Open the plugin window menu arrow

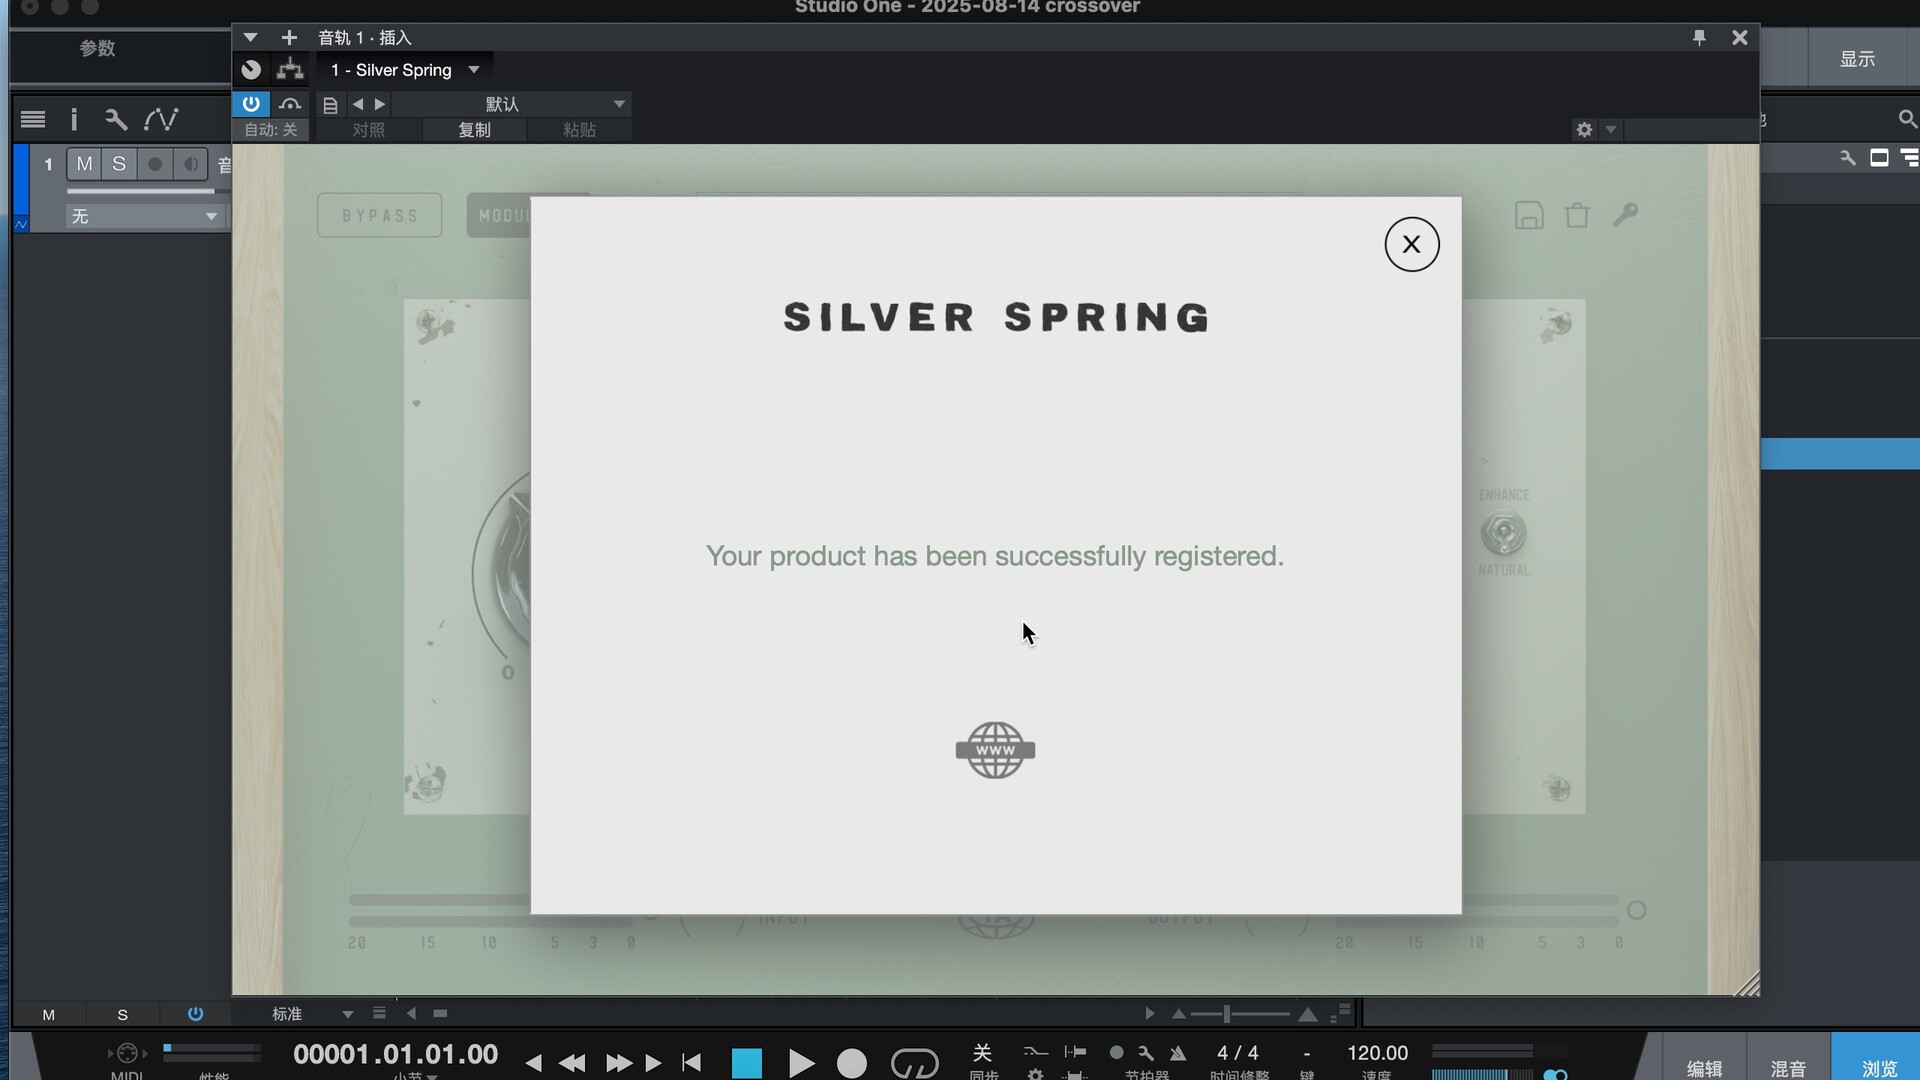(250, 38)
